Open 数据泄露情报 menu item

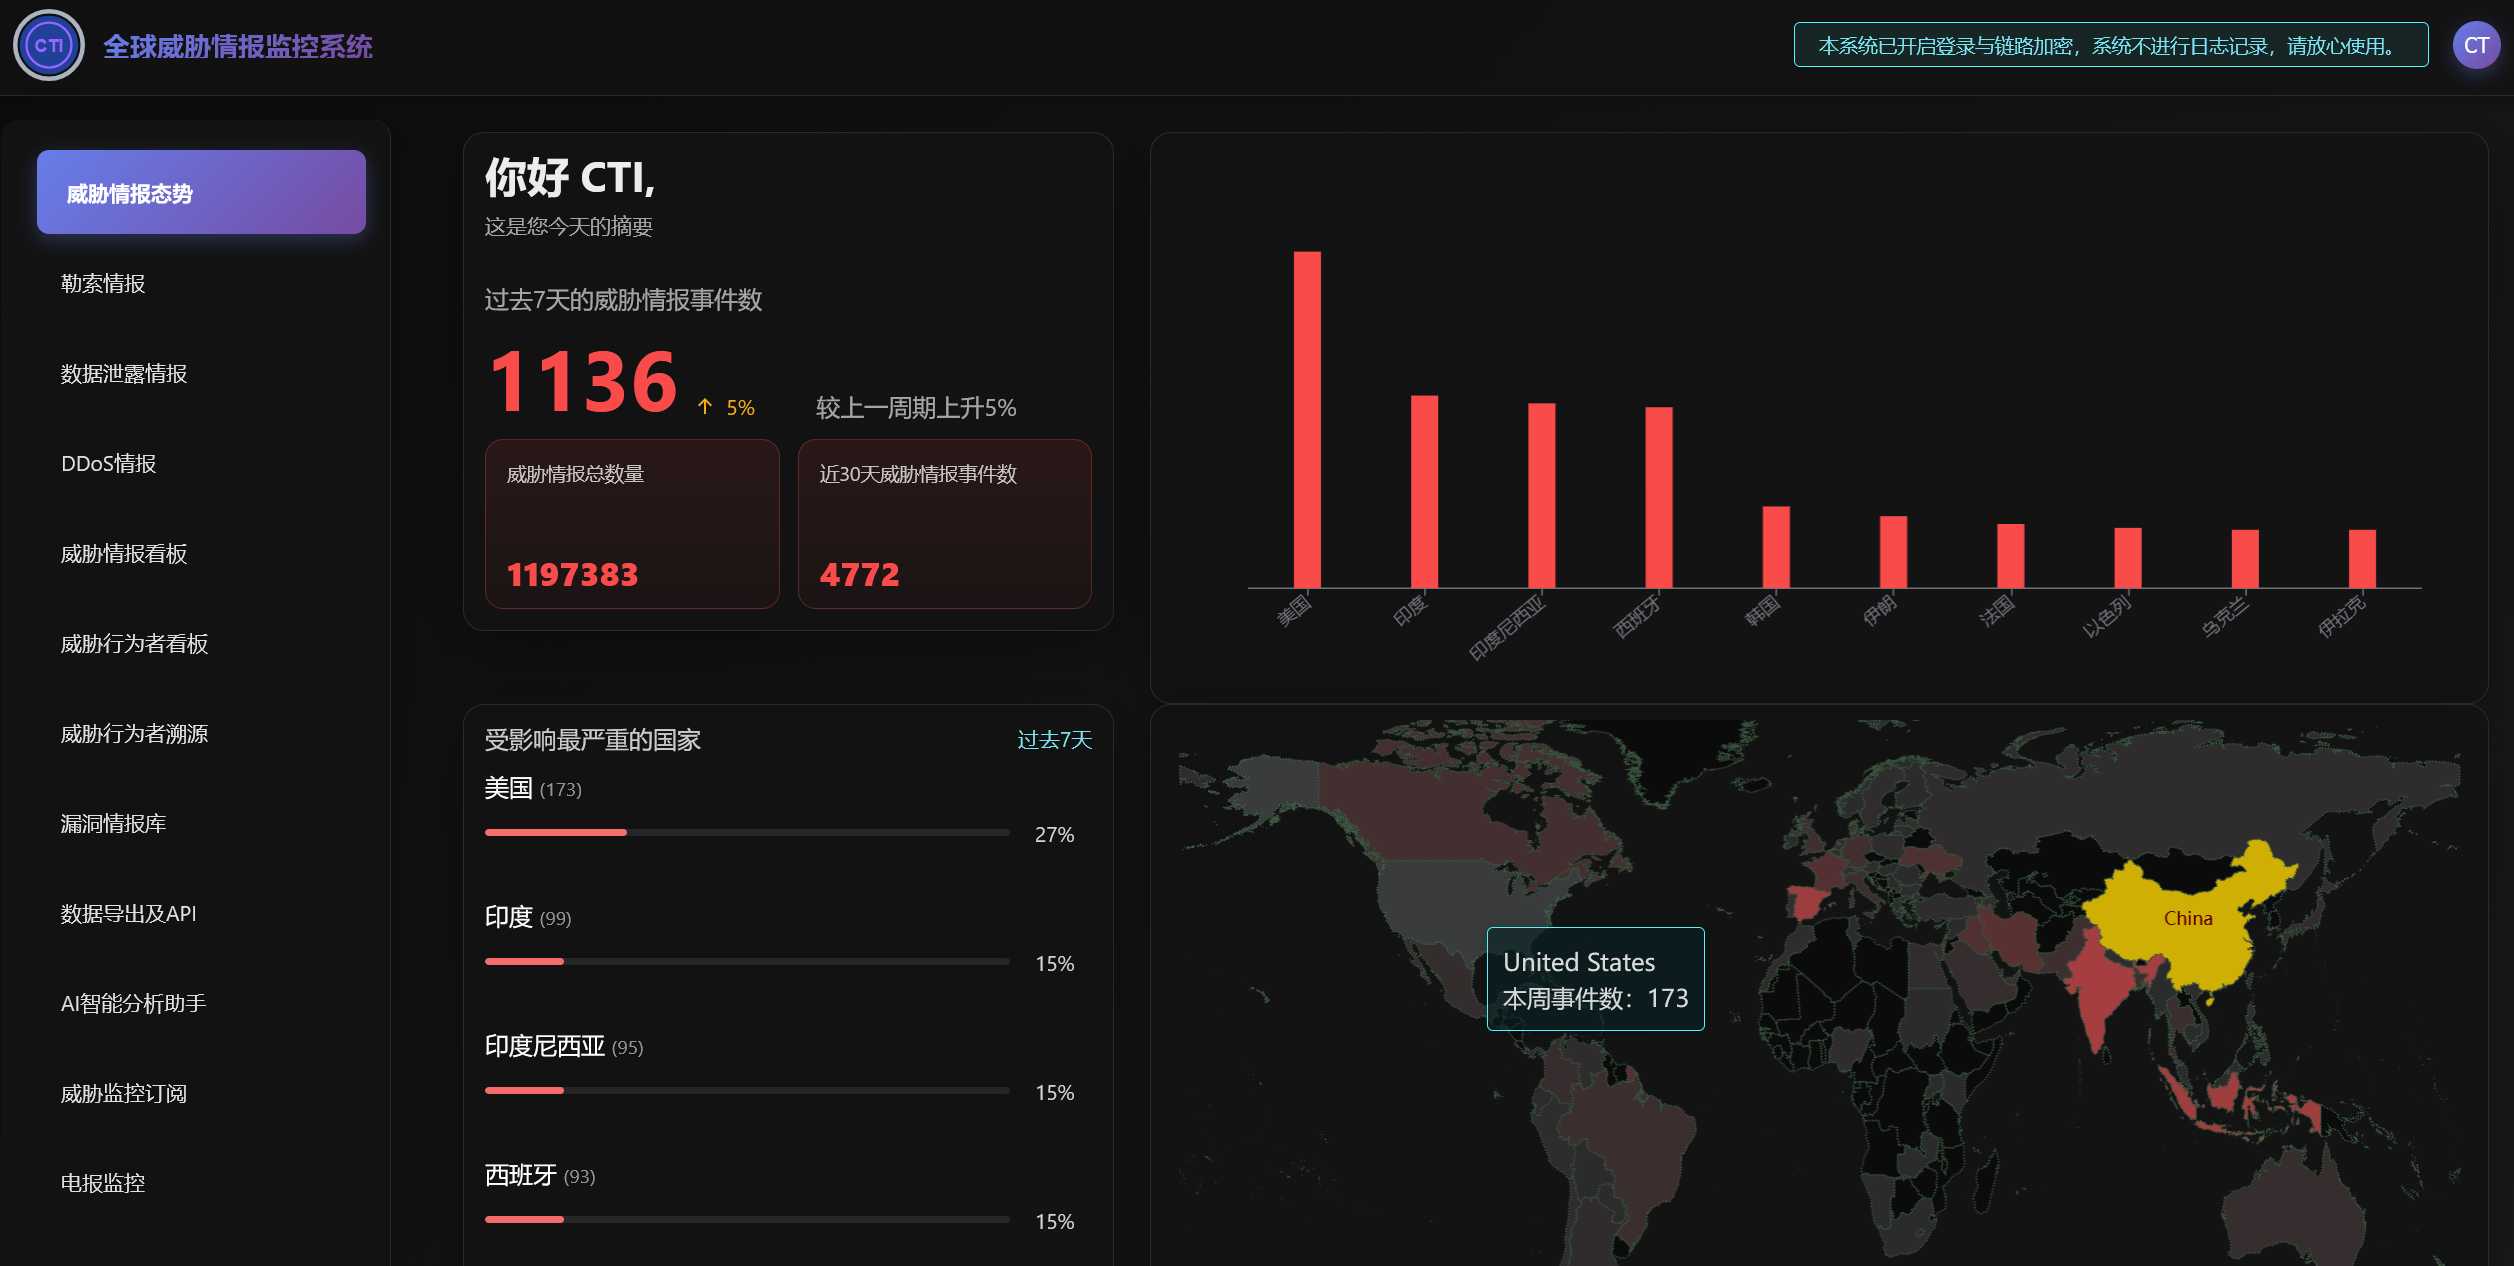(x=124, y=374)
